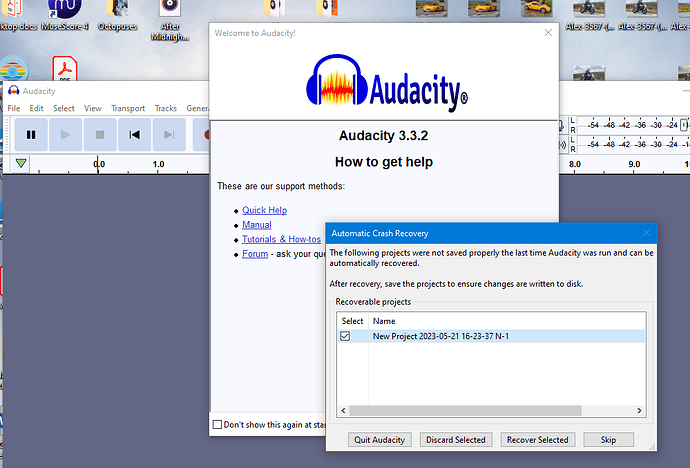The height and width of the screenshot is (468, 690).
Task: Click the Skip to End button
Action: coord(169,135)
